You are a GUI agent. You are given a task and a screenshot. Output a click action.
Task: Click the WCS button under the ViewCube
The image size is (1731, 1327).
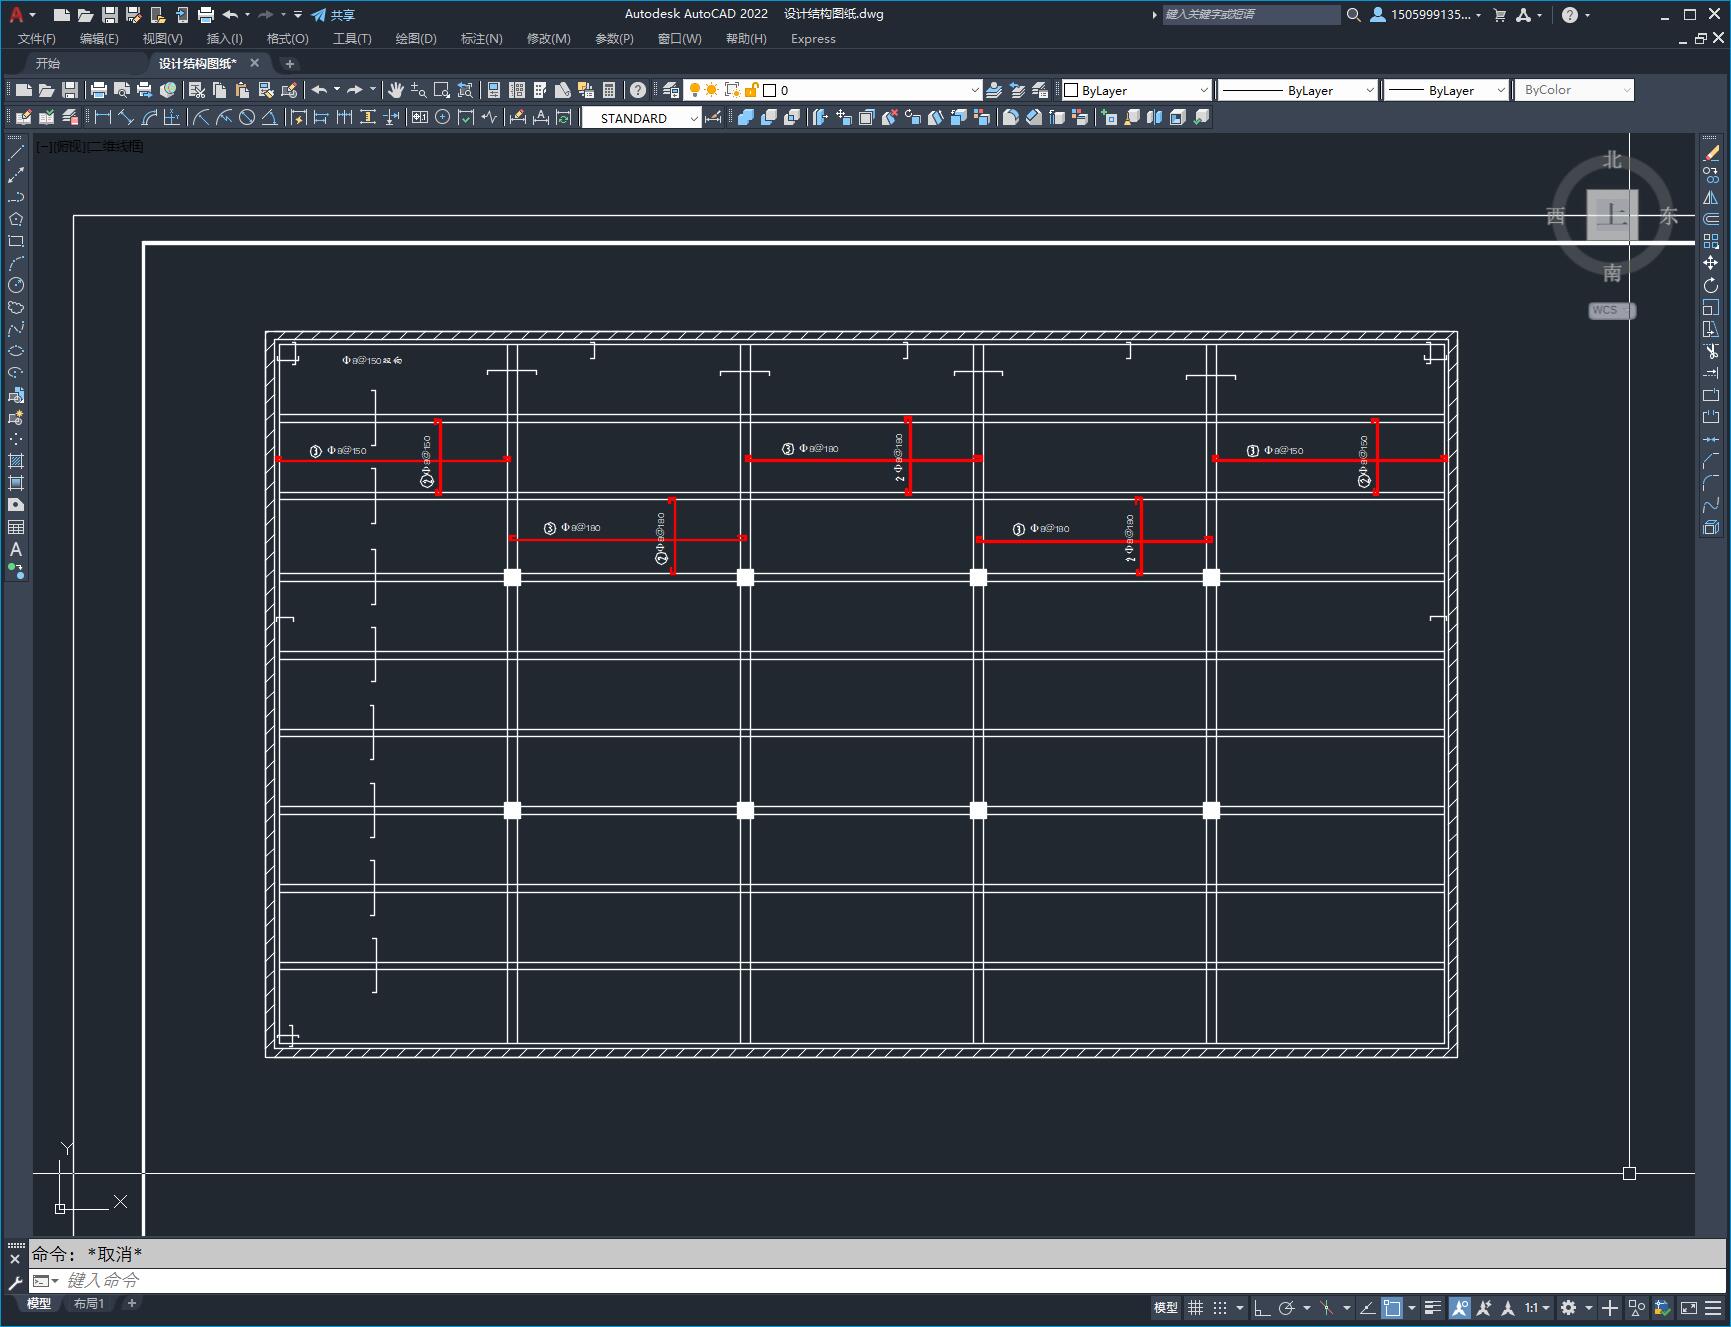click(x=1611, y=310)
